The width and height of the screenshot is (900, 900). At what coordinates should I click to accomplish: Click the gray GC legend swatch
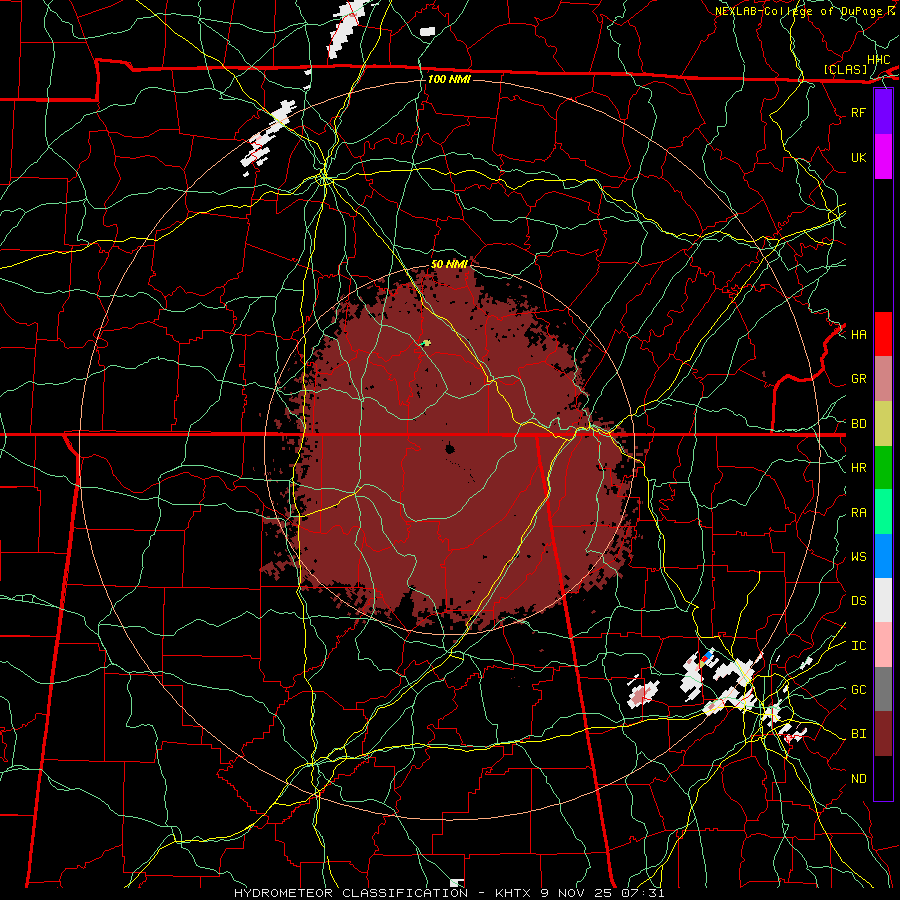click(883, 689)
